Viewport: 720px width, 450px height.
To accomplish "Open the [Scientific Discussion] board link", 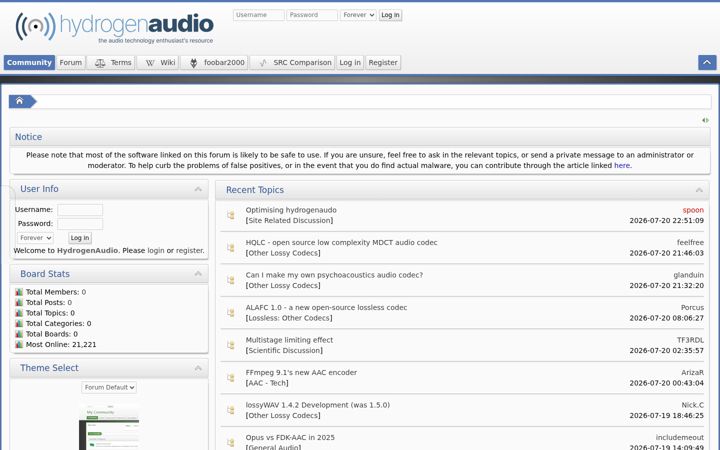I will (x=284, y=351).
